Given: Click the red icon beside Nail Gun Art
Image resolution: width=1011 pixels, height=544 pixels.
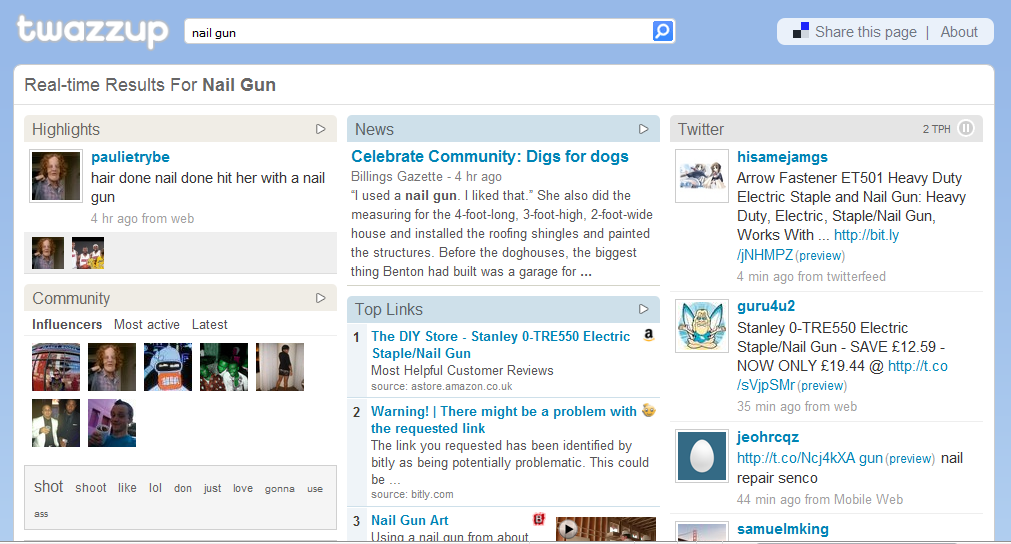Looking at the screenshot, I should point(539,520).
